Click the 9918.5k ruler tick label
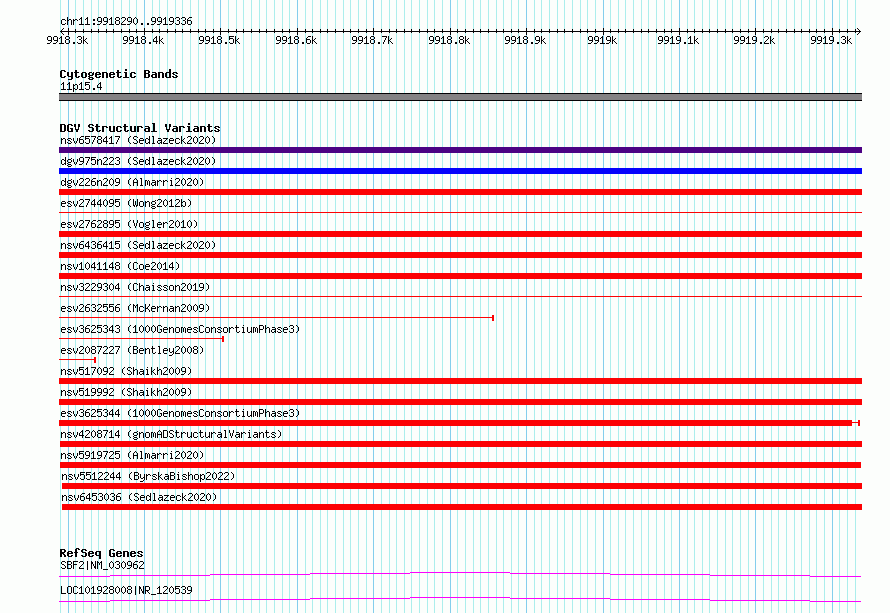Viewport: 890px width, 613px height. tap(219, 40)
